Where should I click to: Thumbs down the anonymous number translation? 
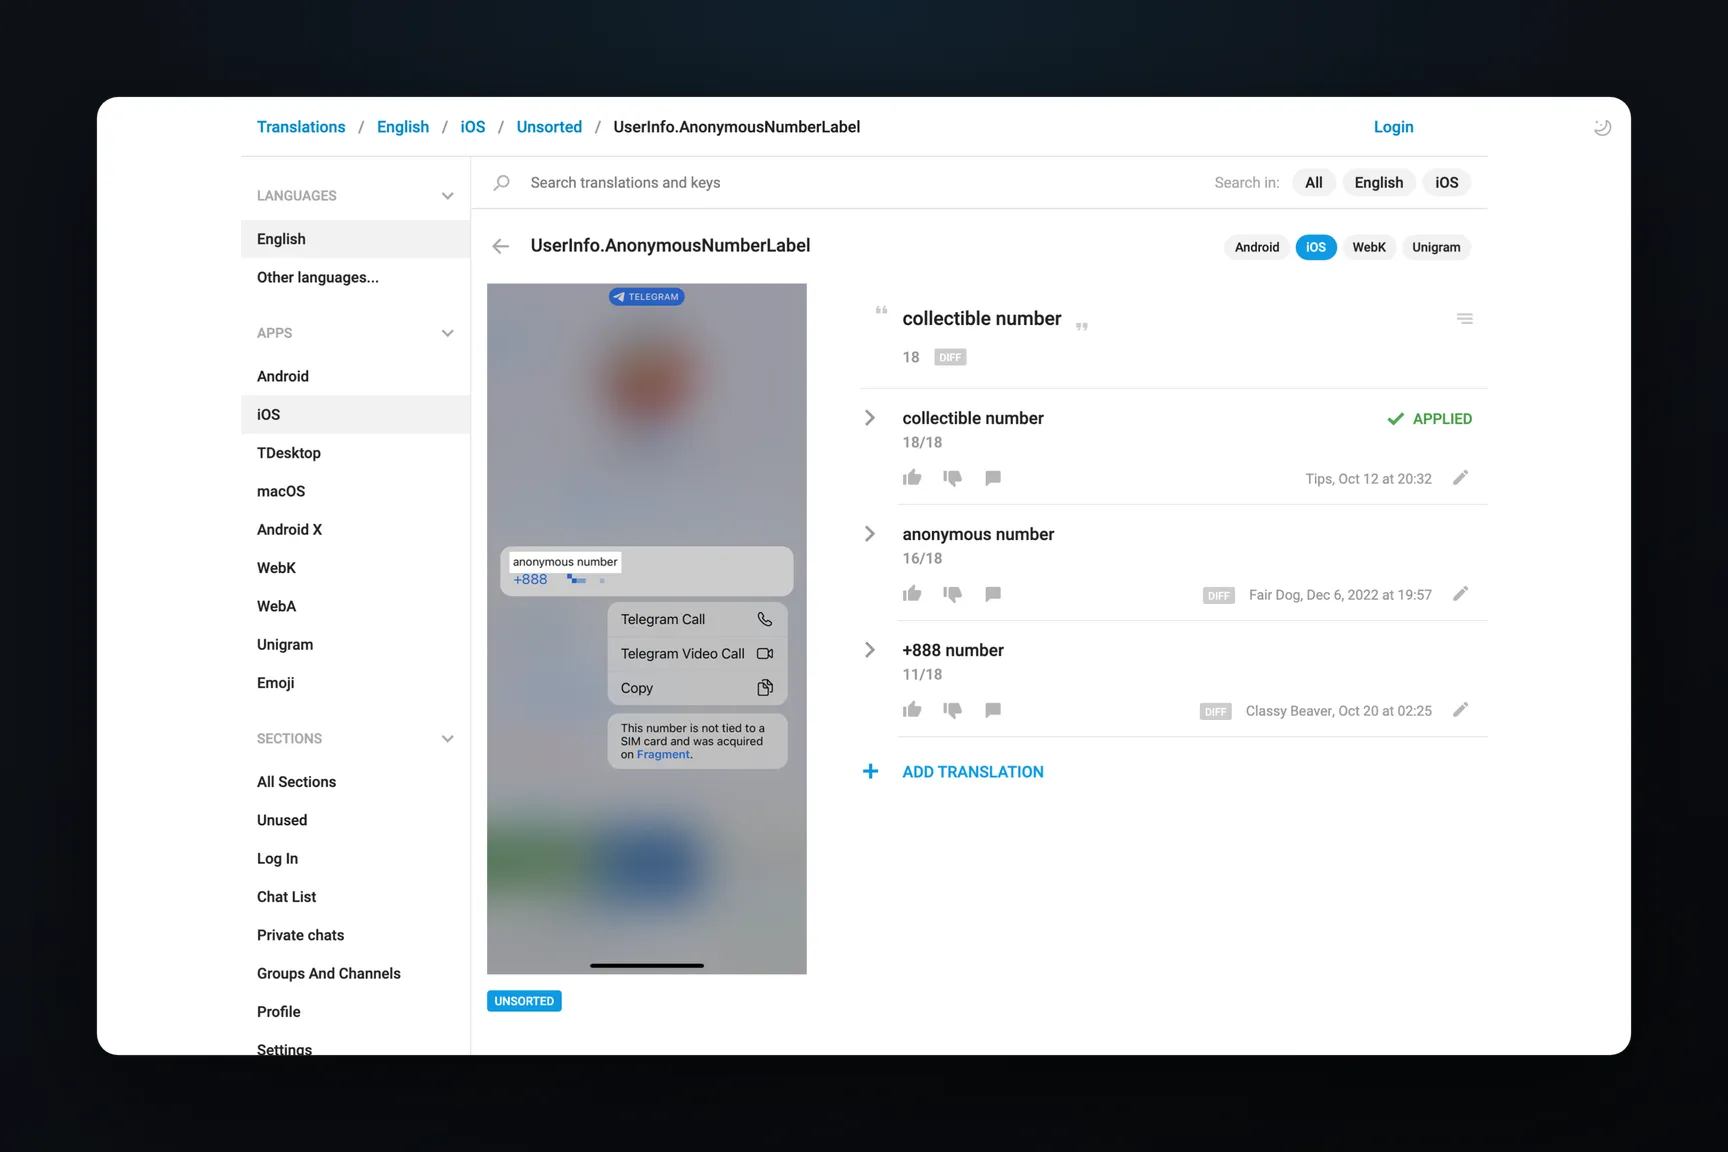pyautogui.click(x=952, y=594)
